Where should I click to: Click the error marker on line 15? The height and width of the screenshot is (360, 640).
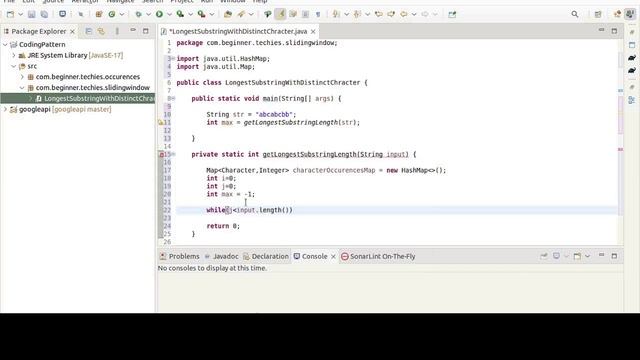click(161, 154)
